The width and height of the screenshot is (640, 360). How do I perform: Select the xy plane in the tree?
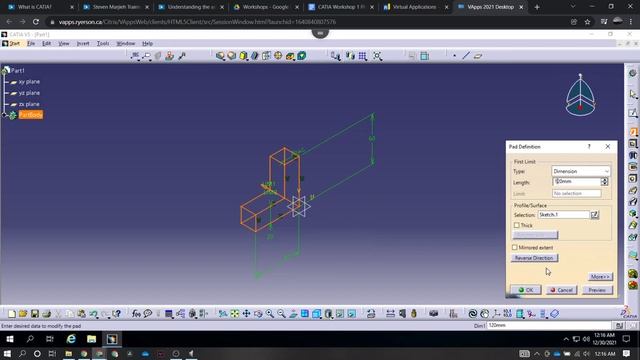pyautogui.click(x=29, y=82)
